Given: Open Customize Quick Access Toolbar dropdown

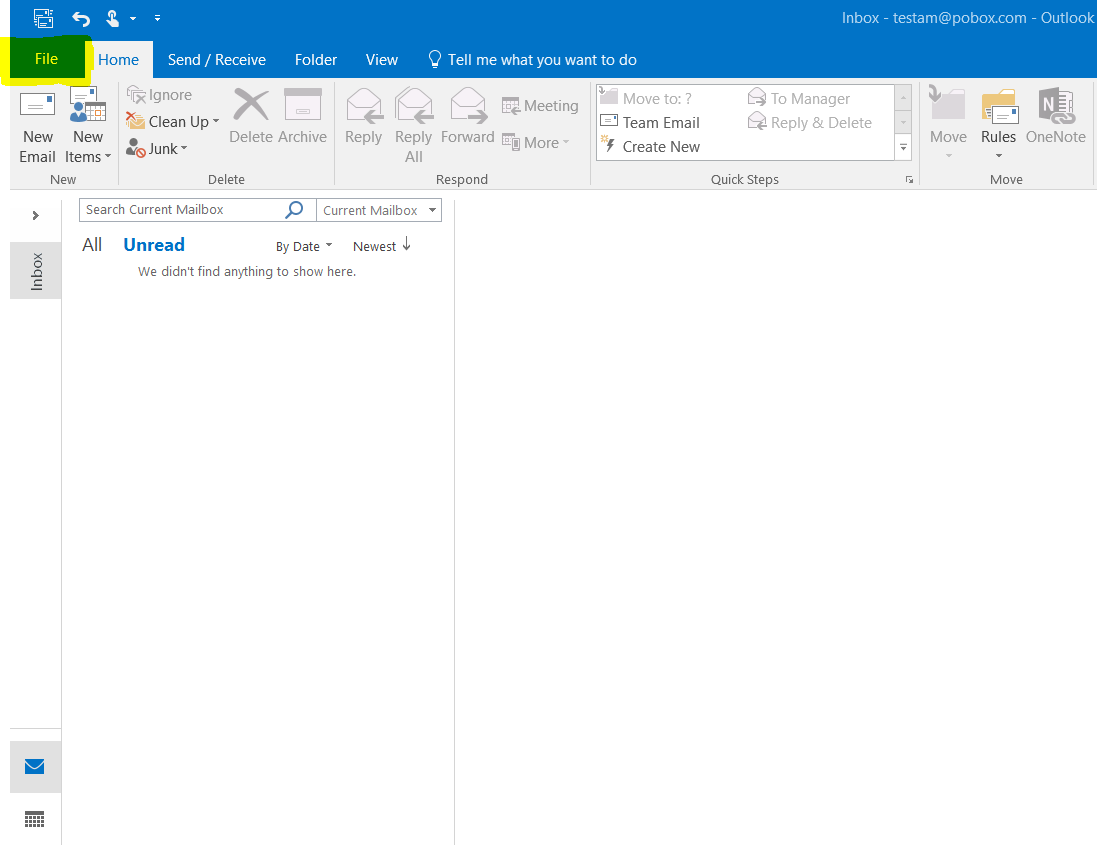Looking at the screenshot, I should coord(157,18).
